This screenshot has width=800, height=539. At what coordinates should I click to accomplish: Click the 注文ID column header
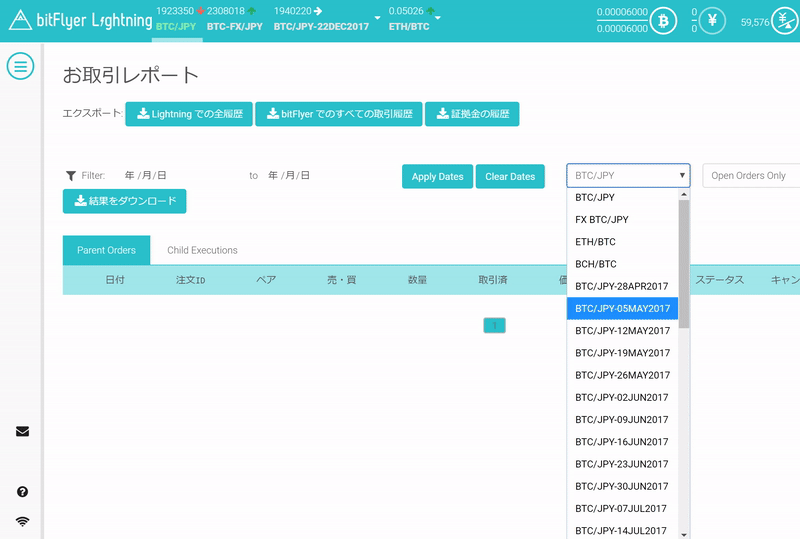click(x=190, y=280)
